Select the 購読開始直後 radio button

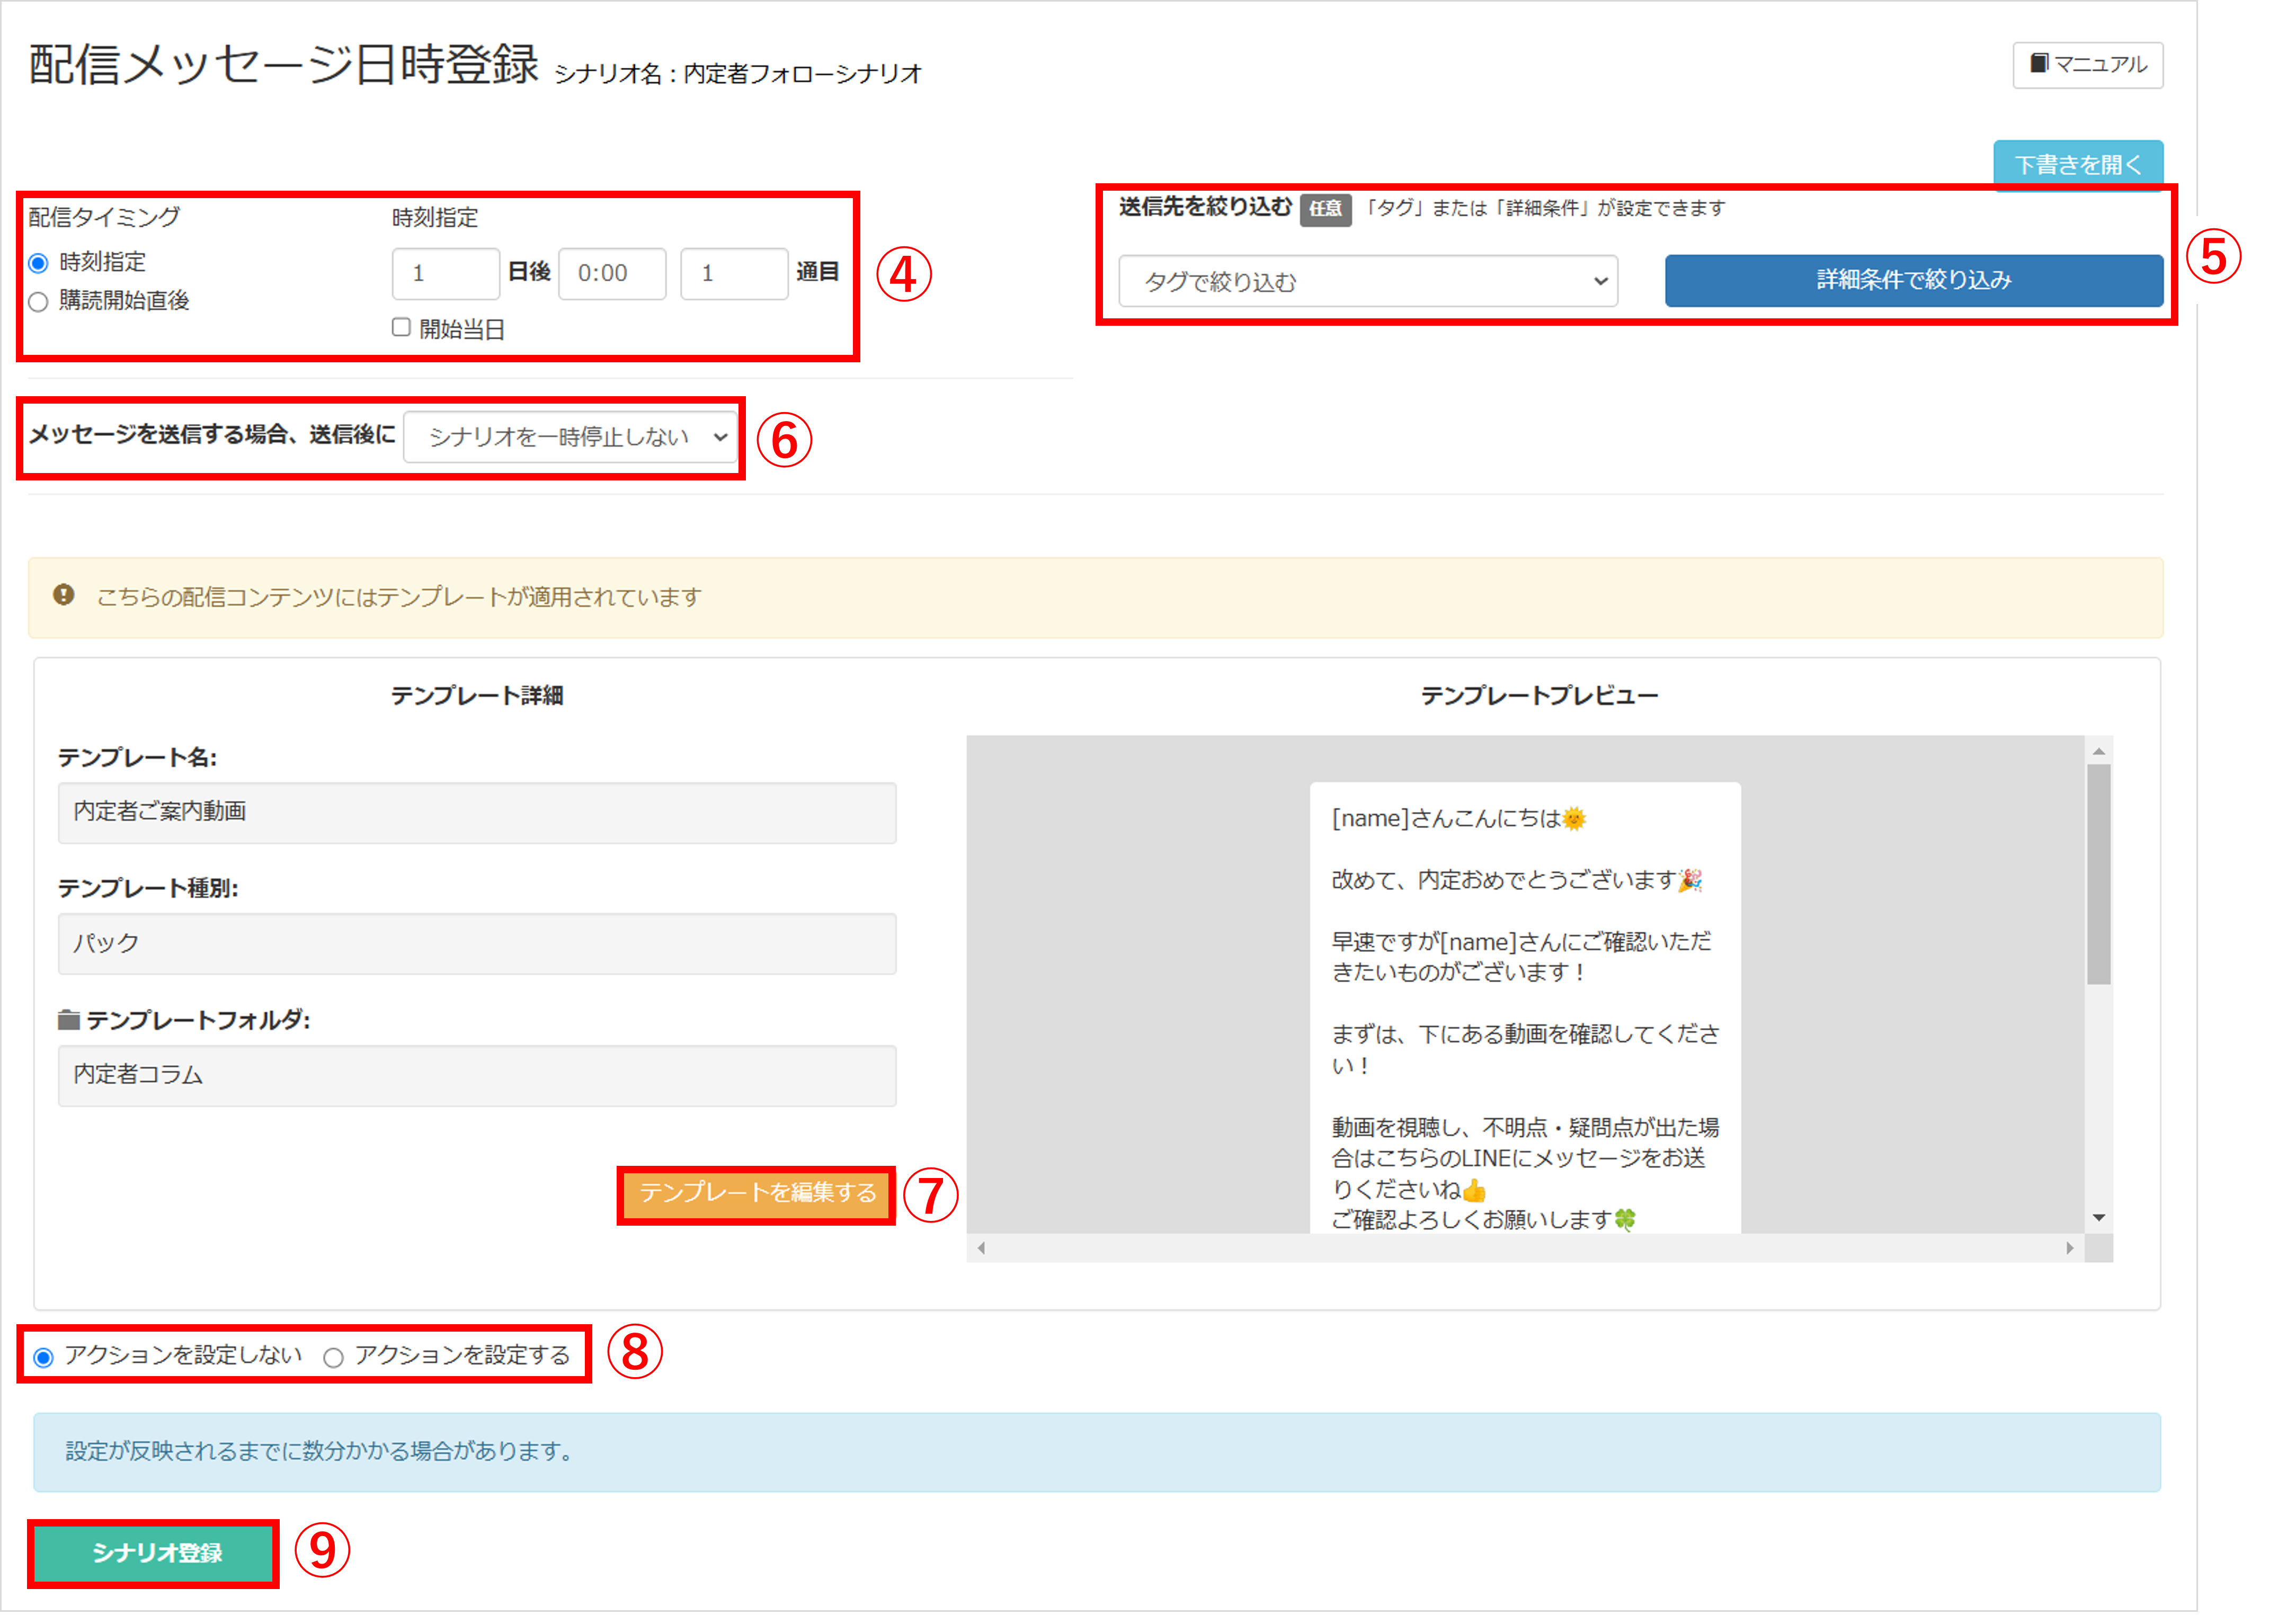[38, 301]
